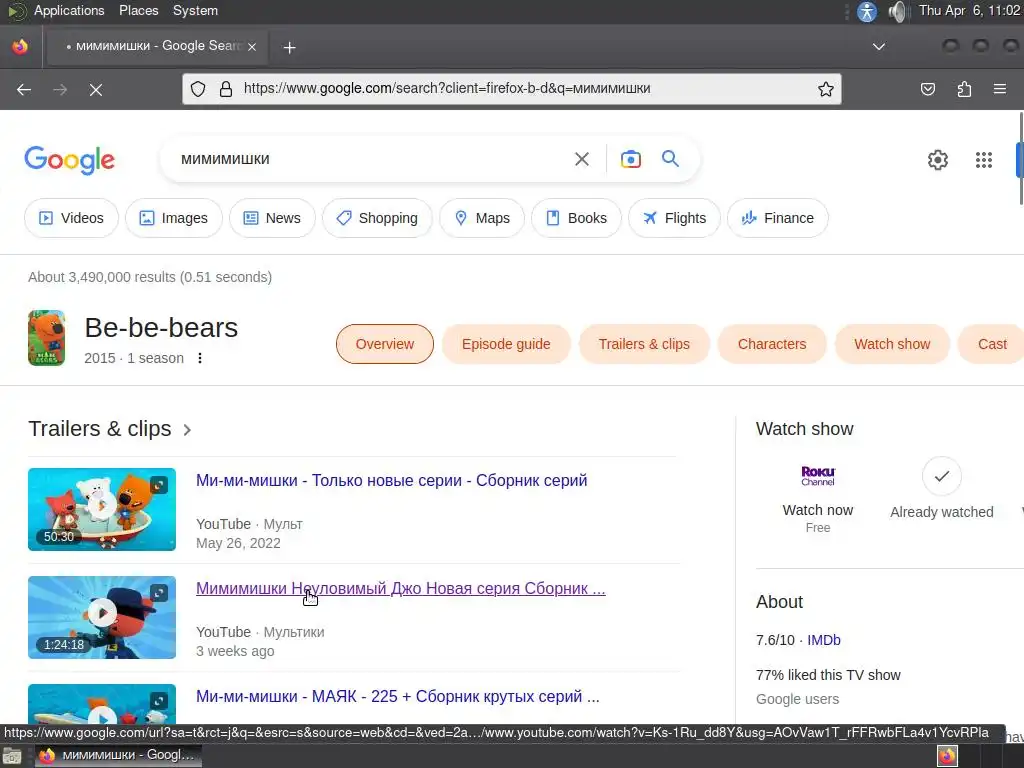Expand video preview on second thumbnail
The height and width of the screenshot is (768, 1024).
click(159, 592)
